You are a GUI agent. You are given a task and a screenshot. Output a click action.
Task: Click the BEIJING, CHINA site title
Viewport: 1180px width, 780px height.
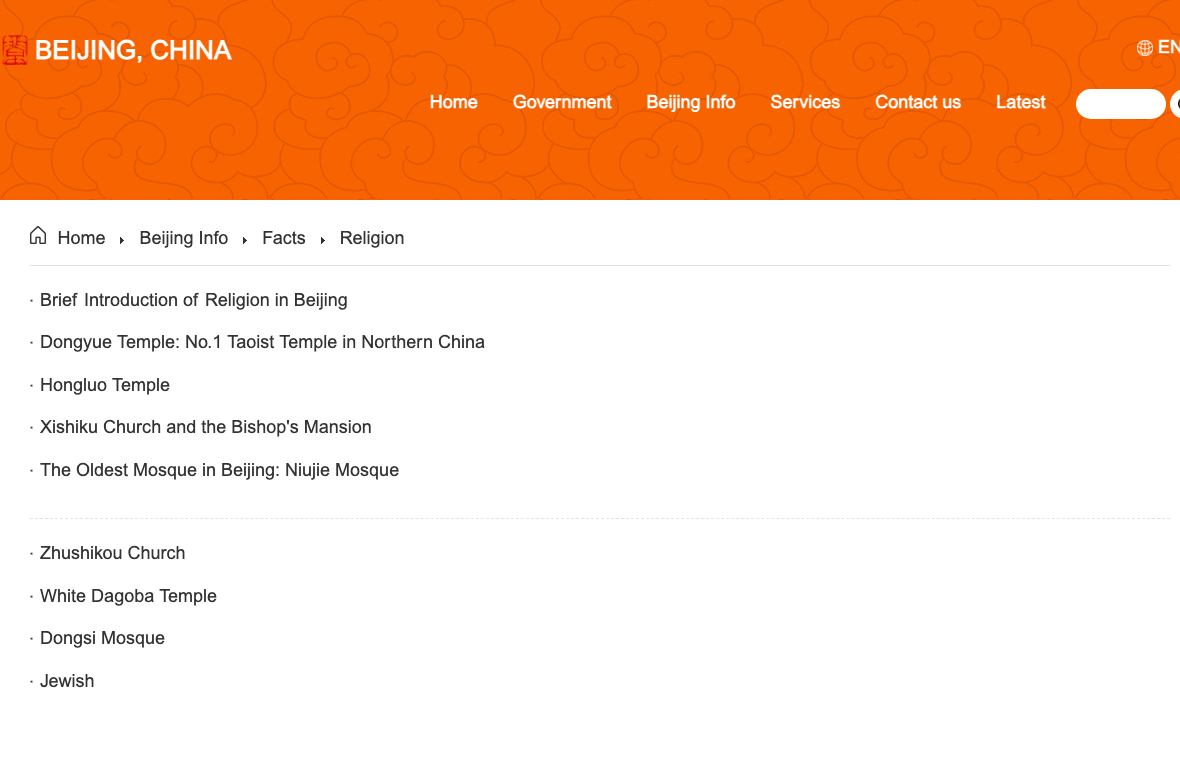tap(133, 50)
